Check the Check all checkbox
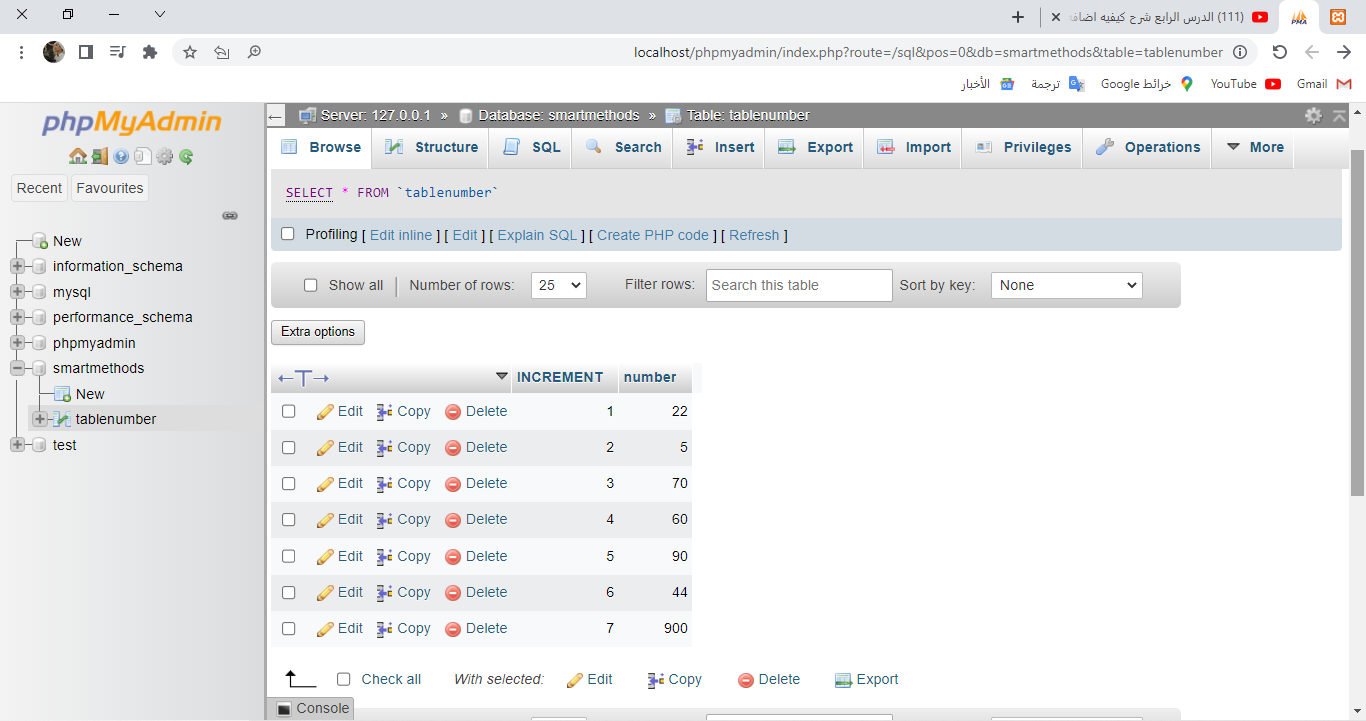The width and height of the screenshot is (1366, 721). (343, 679)
